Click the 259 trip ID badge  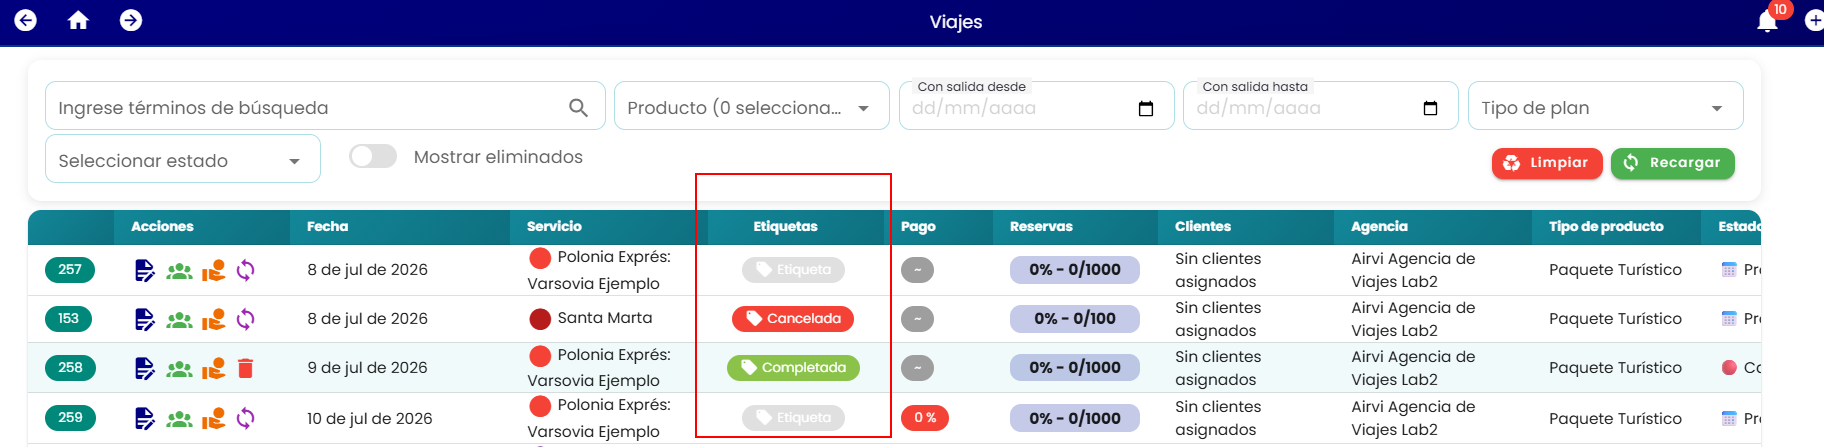(x=70, y=418)
